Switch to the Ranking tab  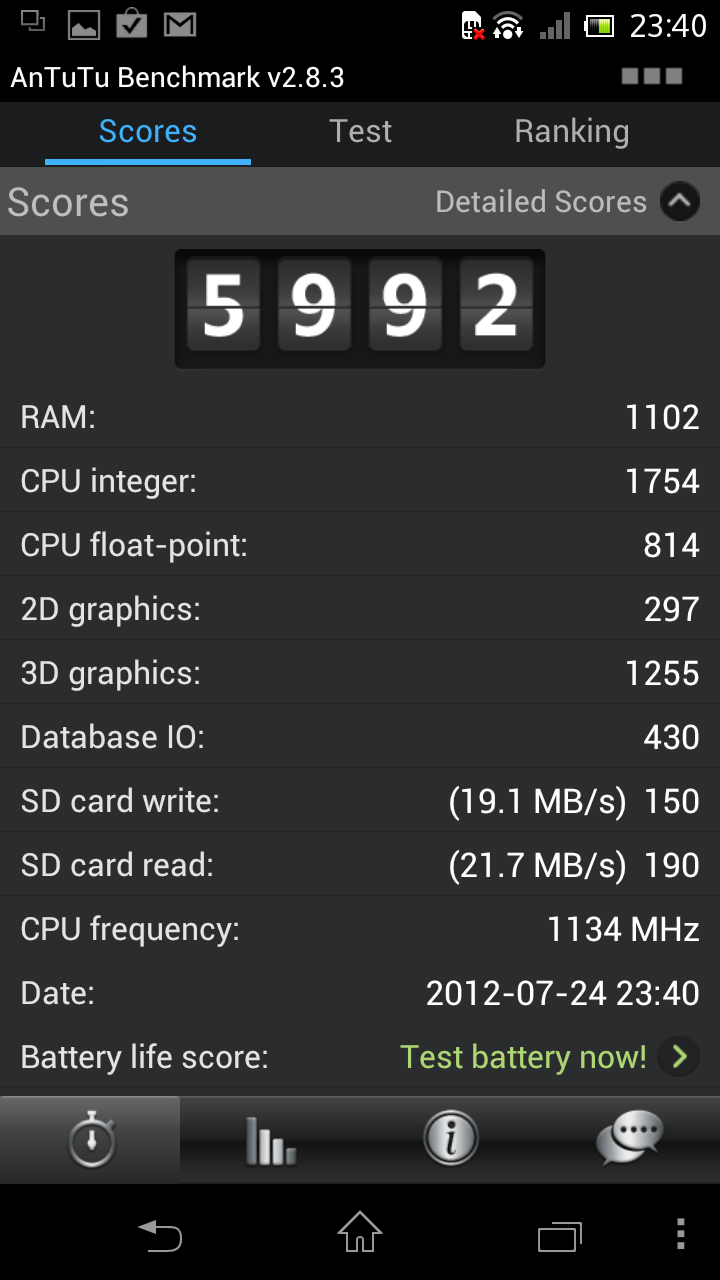coord(572,132)
